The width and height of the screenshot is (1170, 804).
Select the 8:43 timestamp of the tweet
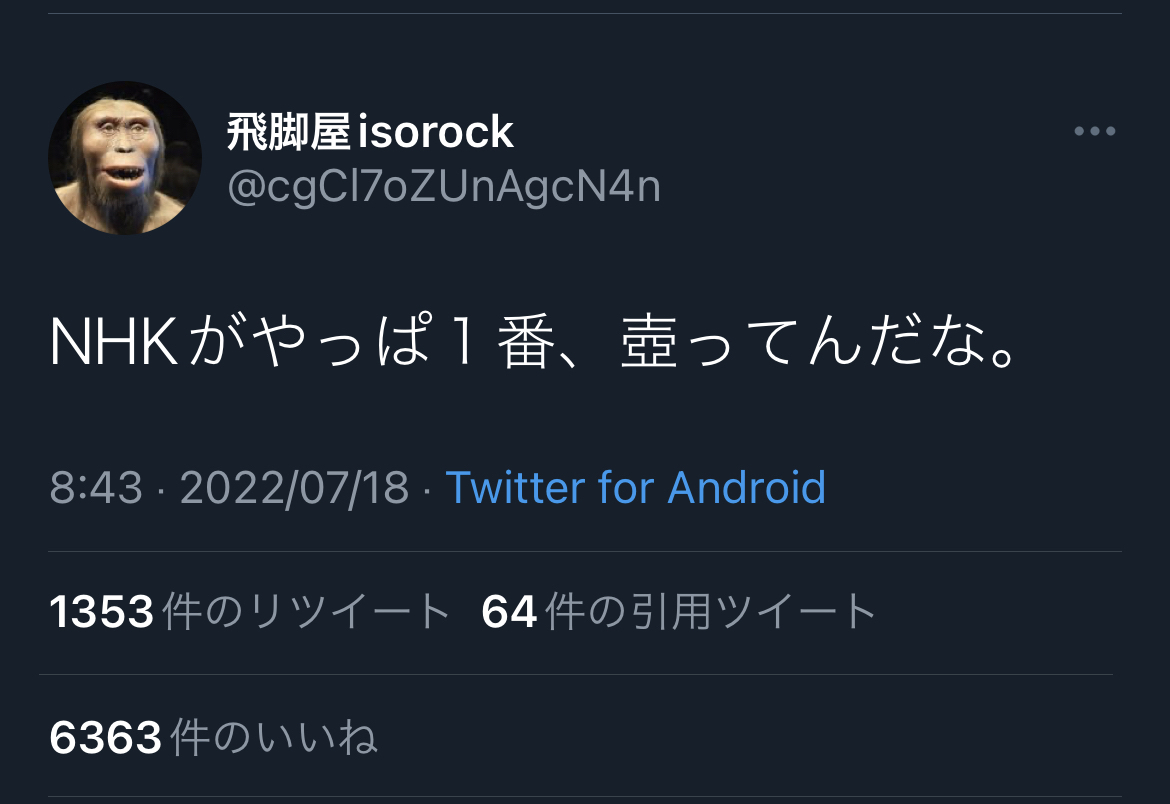click(x=96, y=487)
